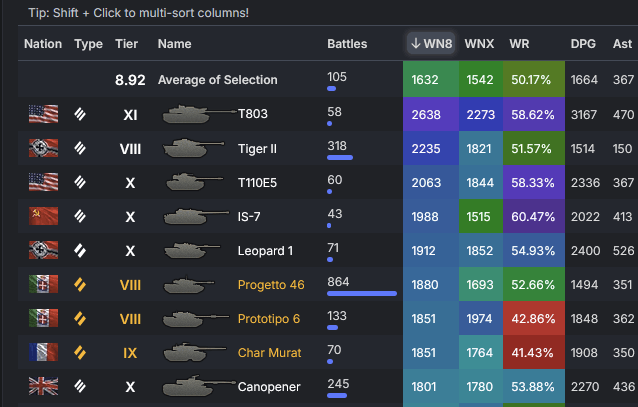
Task: Click the gold type icon for Progetto 46
Action: (x=81, y=284)
